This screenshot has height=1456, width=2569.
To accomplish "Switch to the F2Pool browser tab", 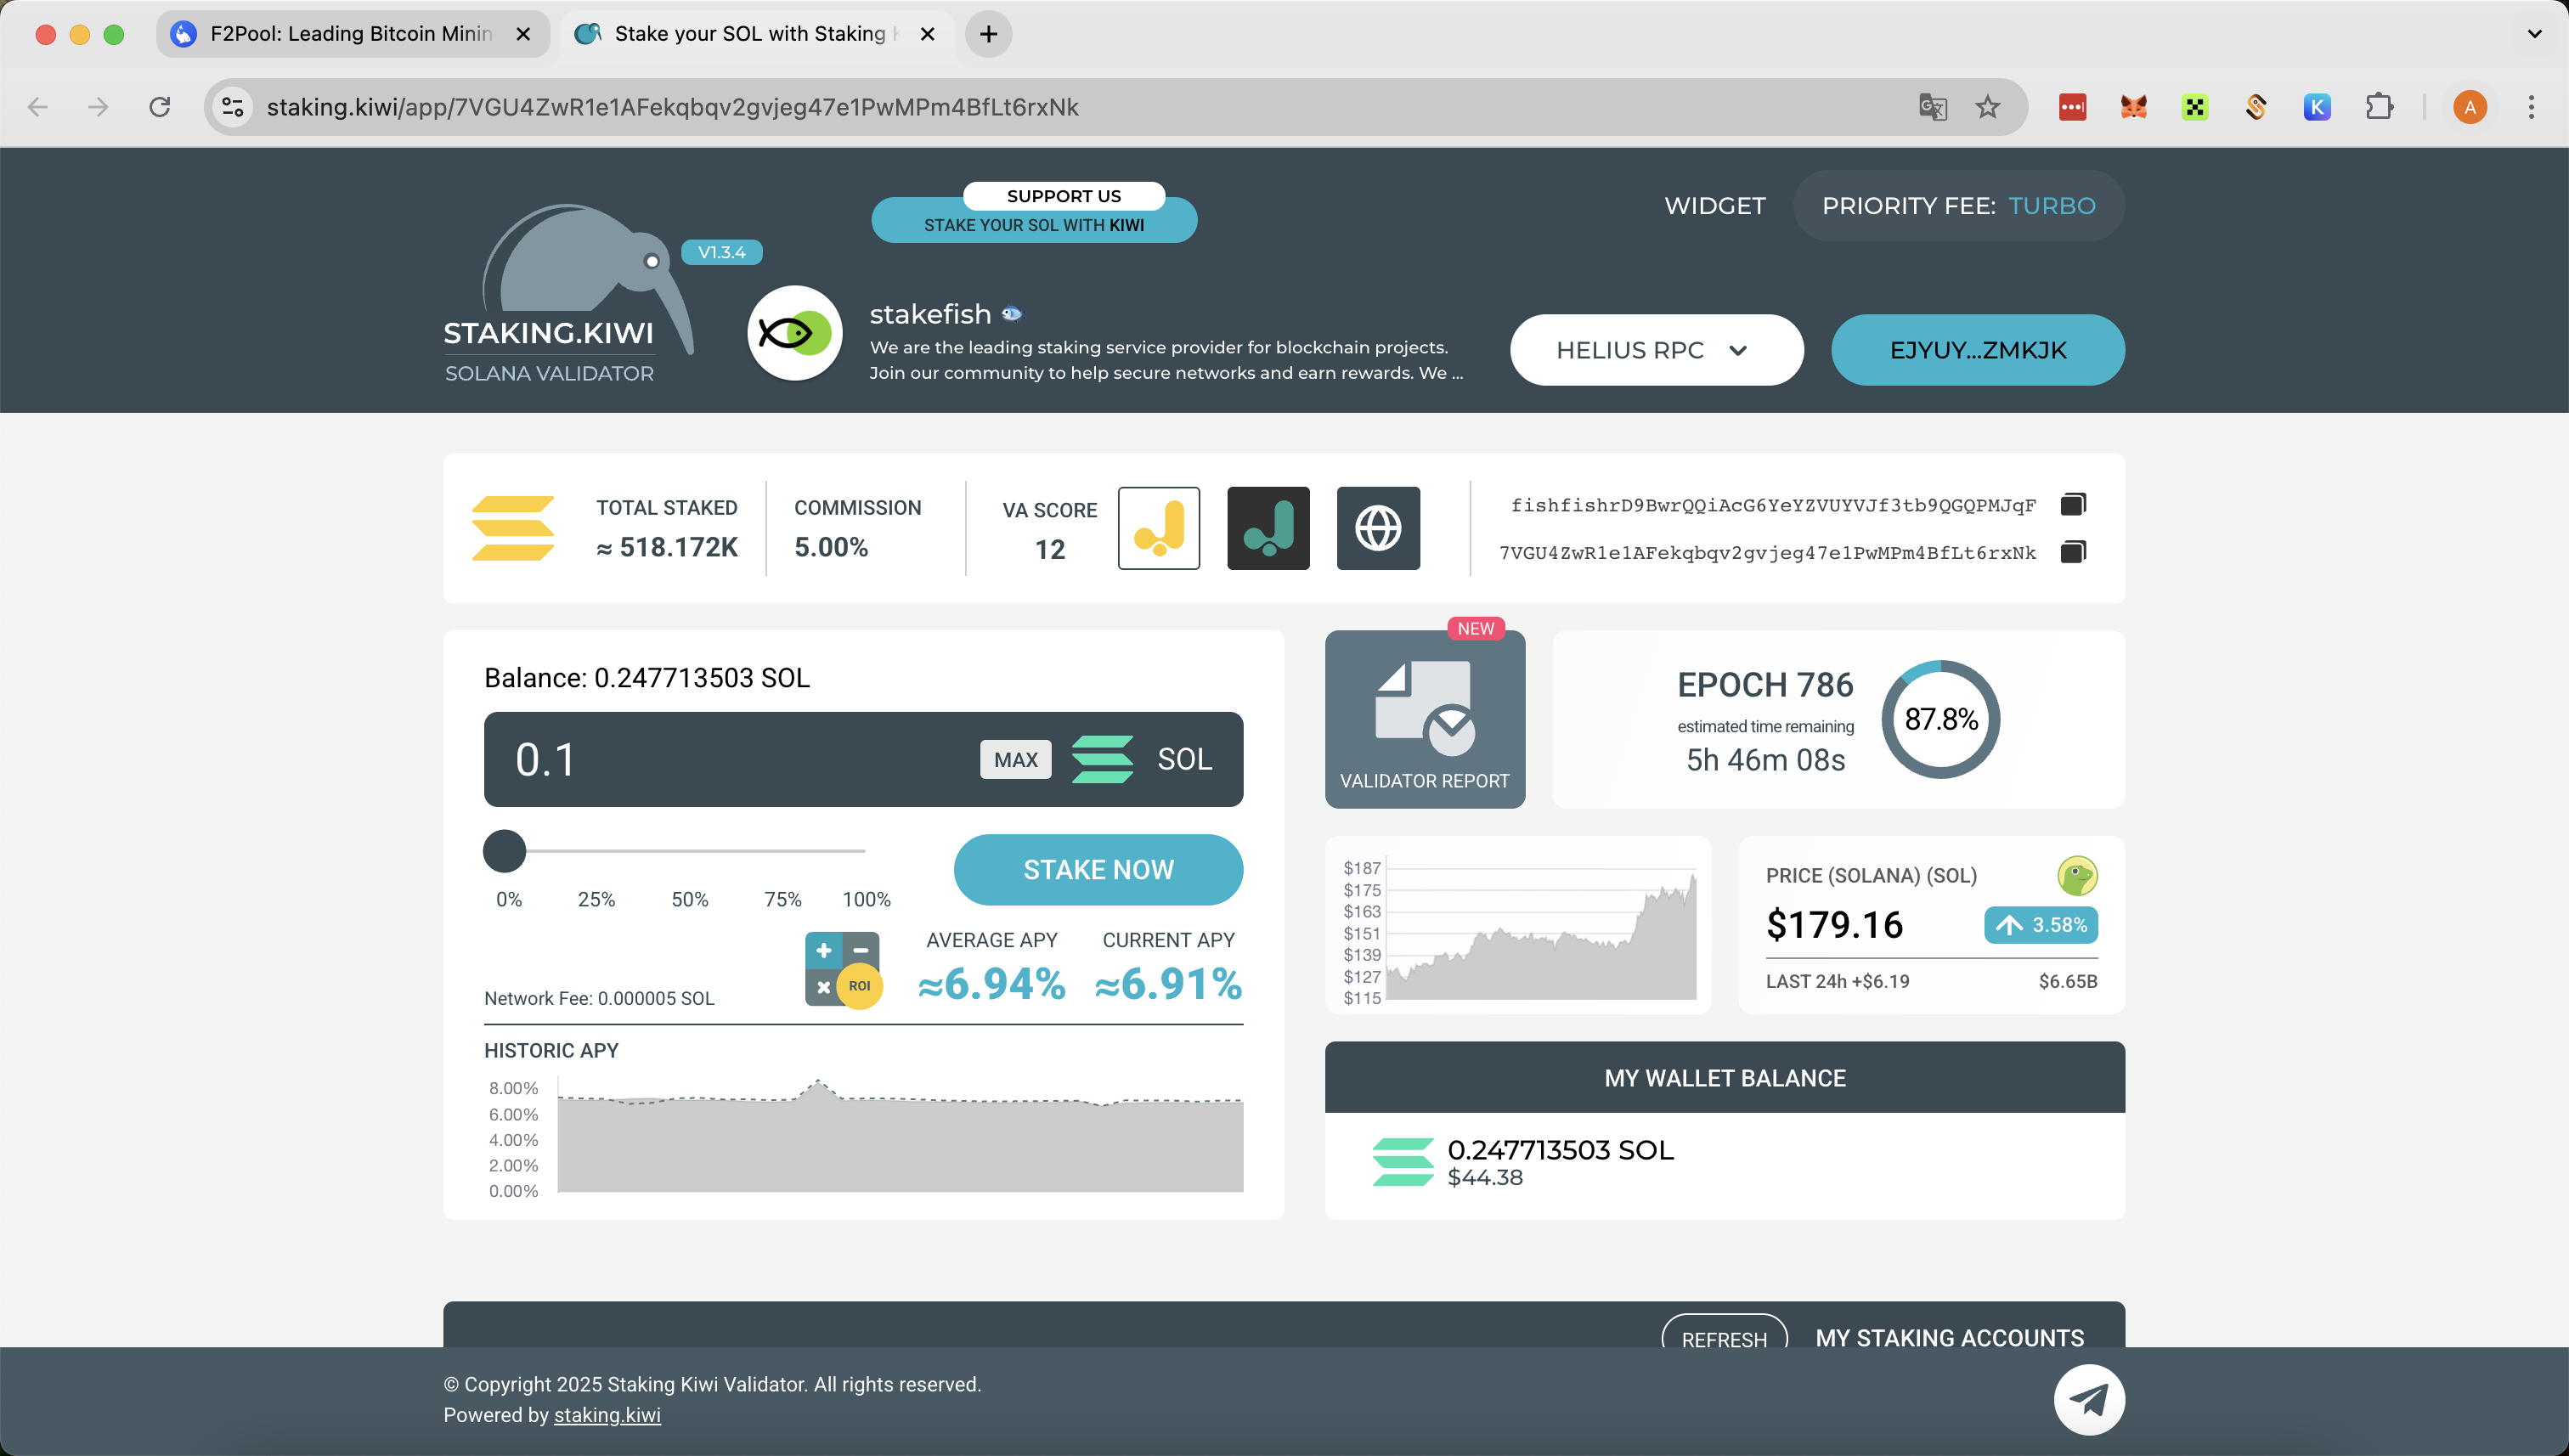I will tap(350, 34).
